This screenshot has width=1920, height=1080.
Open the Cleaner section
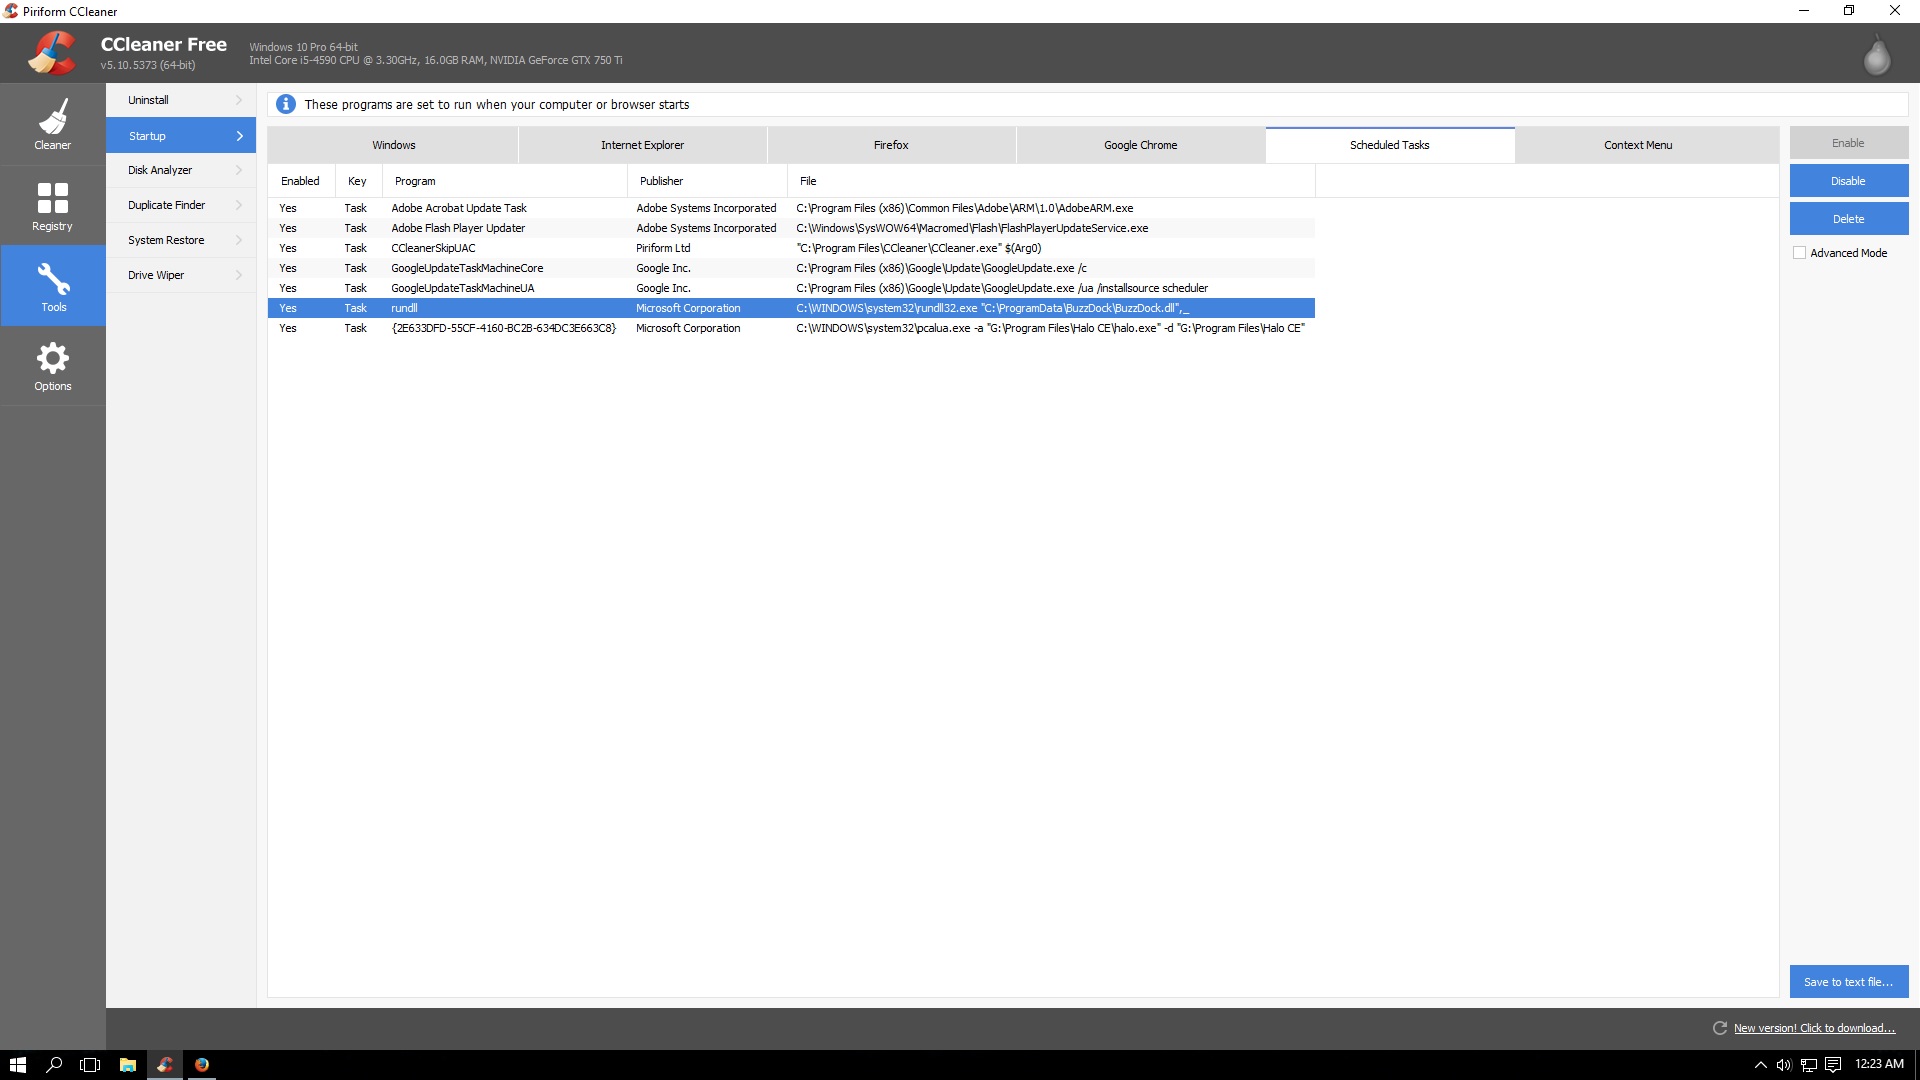tap(53, 125)
